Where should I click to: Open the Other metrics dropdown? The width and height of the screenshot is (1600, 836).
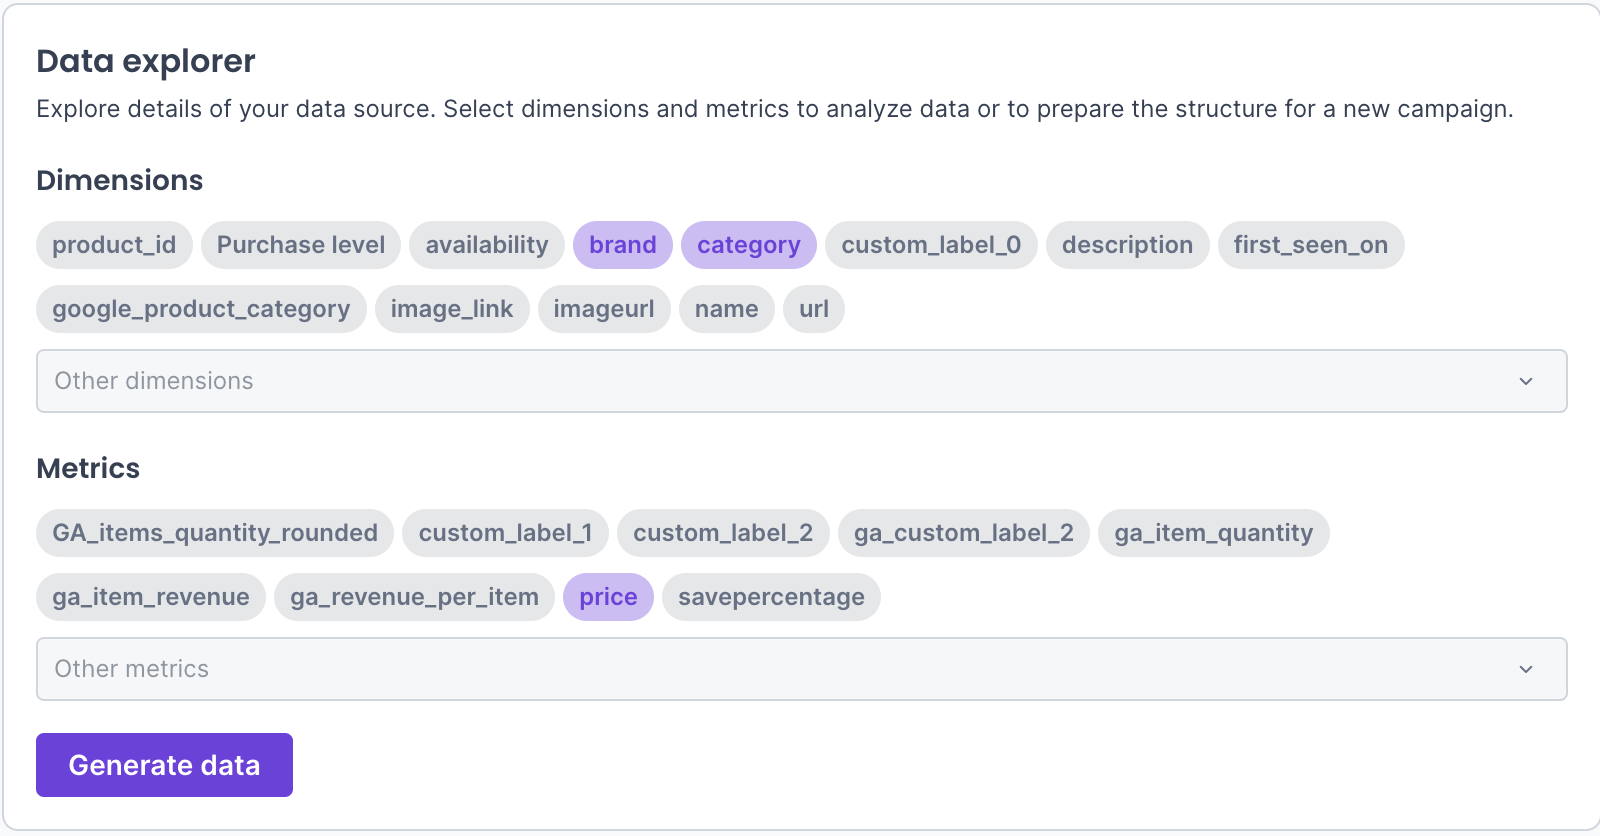(x=780, y=669)
